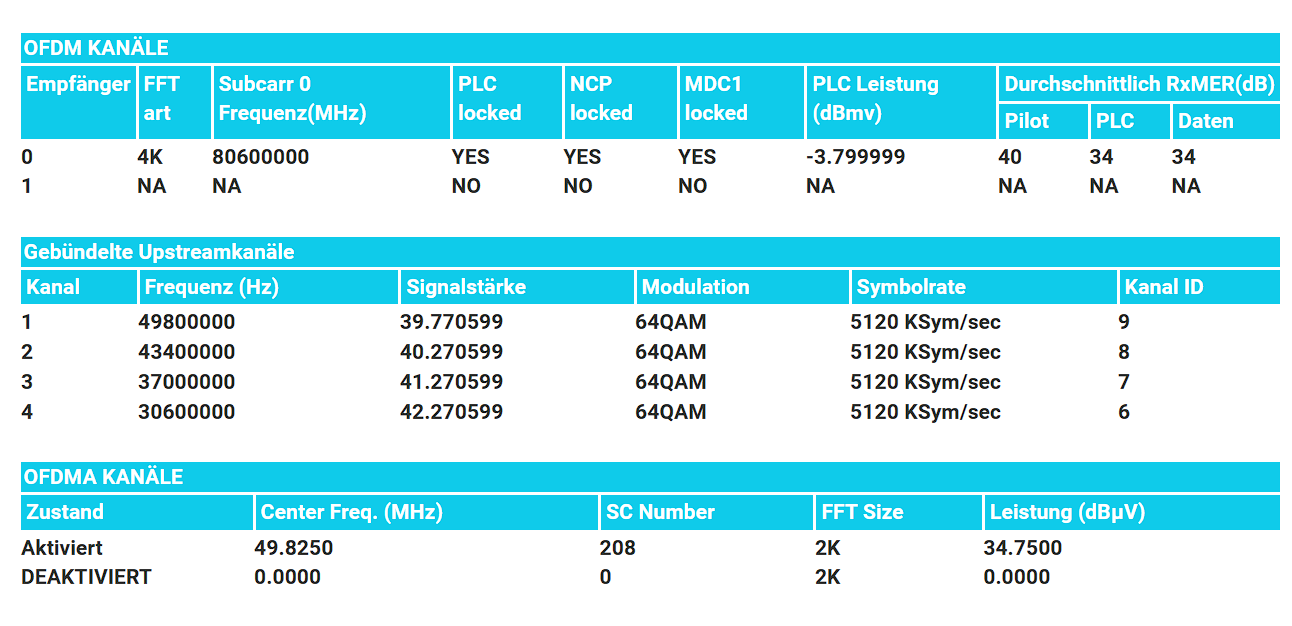Click the OFDM KANÄLE section header
1292x626 pixels.
coord(96,48)
